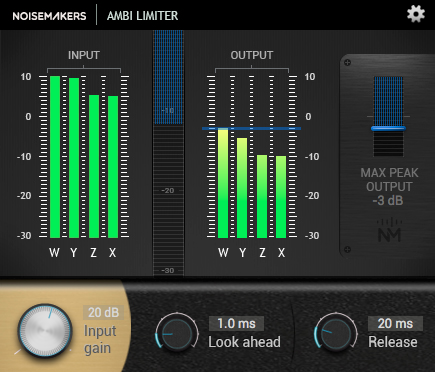Click the output W channel meter bar
Viewport: 435px width, 372px height.
[223, 183]
